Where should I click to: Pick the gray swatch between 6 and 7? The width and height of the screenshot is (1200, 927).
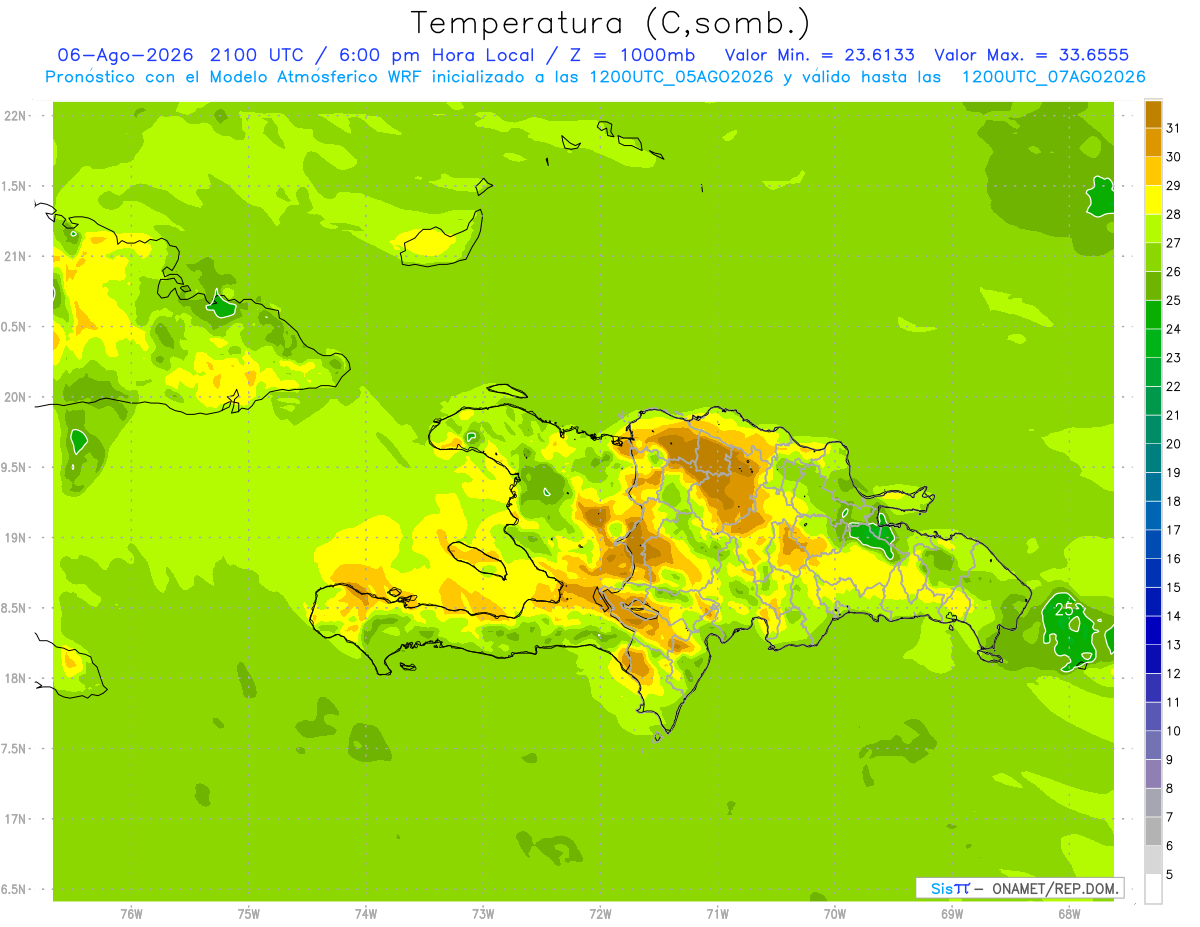pyautogui.click(x=1153, y=831)
